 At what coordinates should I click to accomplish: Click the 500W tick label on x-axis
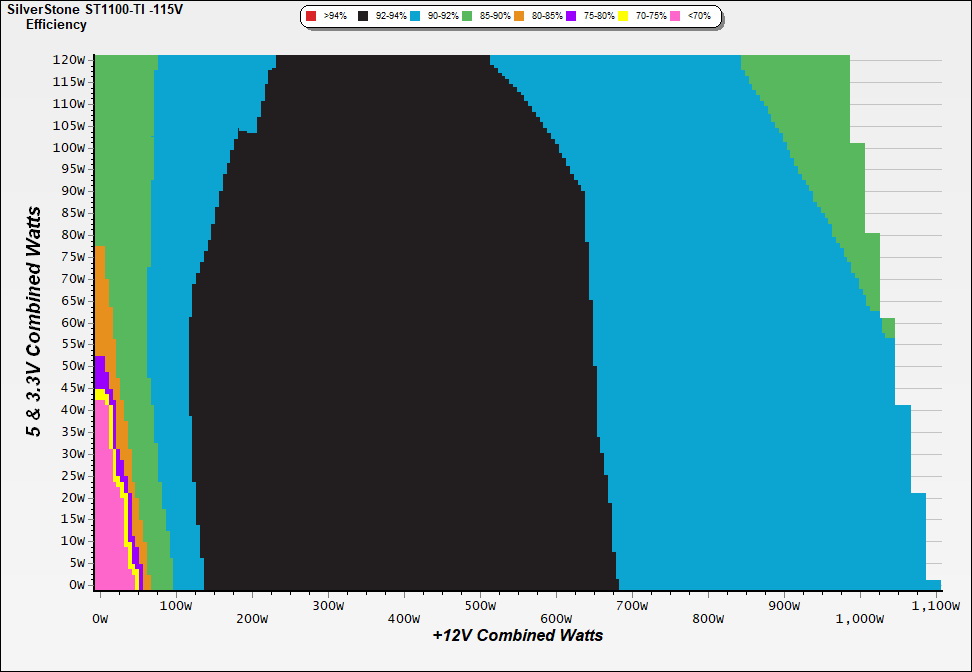click(x=479, y=606)
